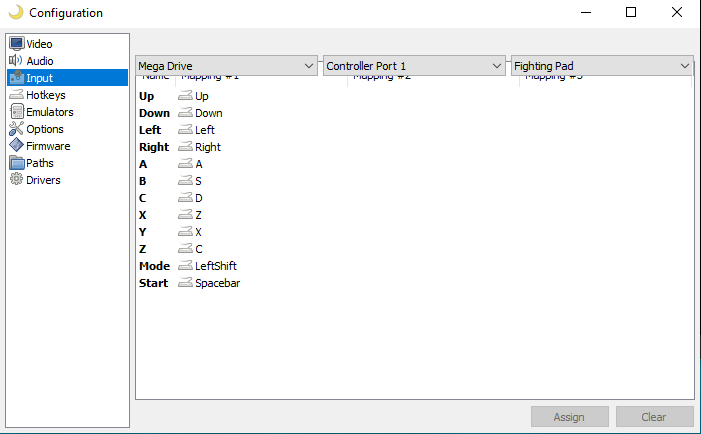Select the Firmware label in sidebar
This screenshot has width=701, height=434.
click(48, 146)
